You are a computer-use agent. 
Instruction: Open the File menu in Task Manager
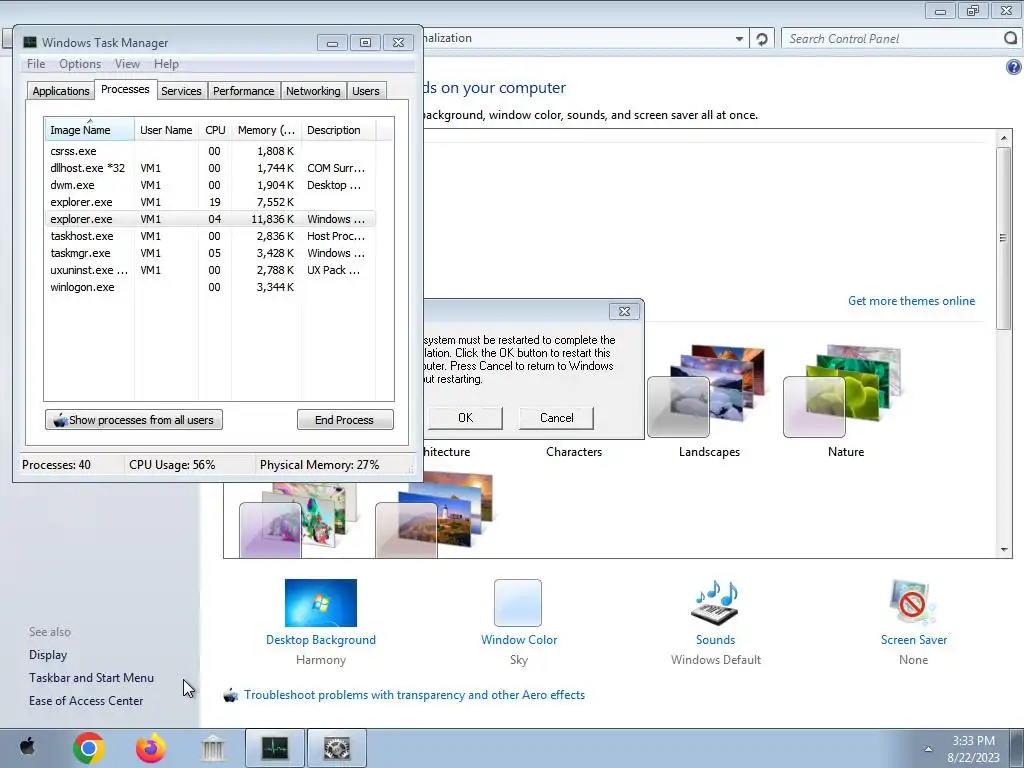click(36, 64)
